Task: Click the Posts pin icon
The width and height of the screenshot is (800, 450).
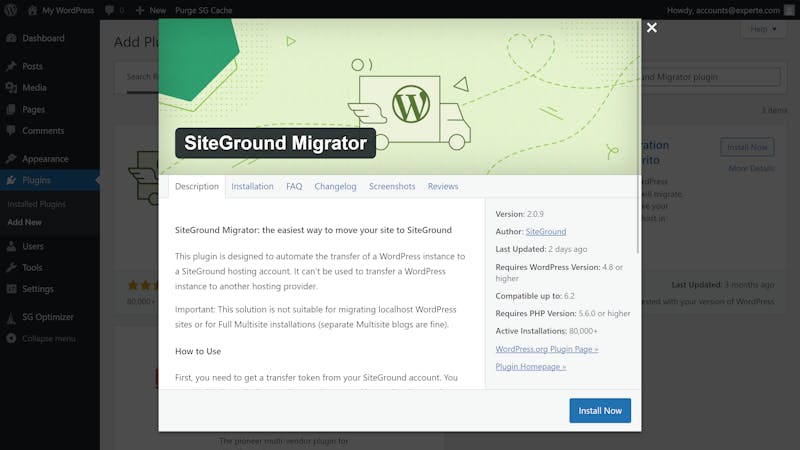Action: pyautogui.click(x=11, y=66)
